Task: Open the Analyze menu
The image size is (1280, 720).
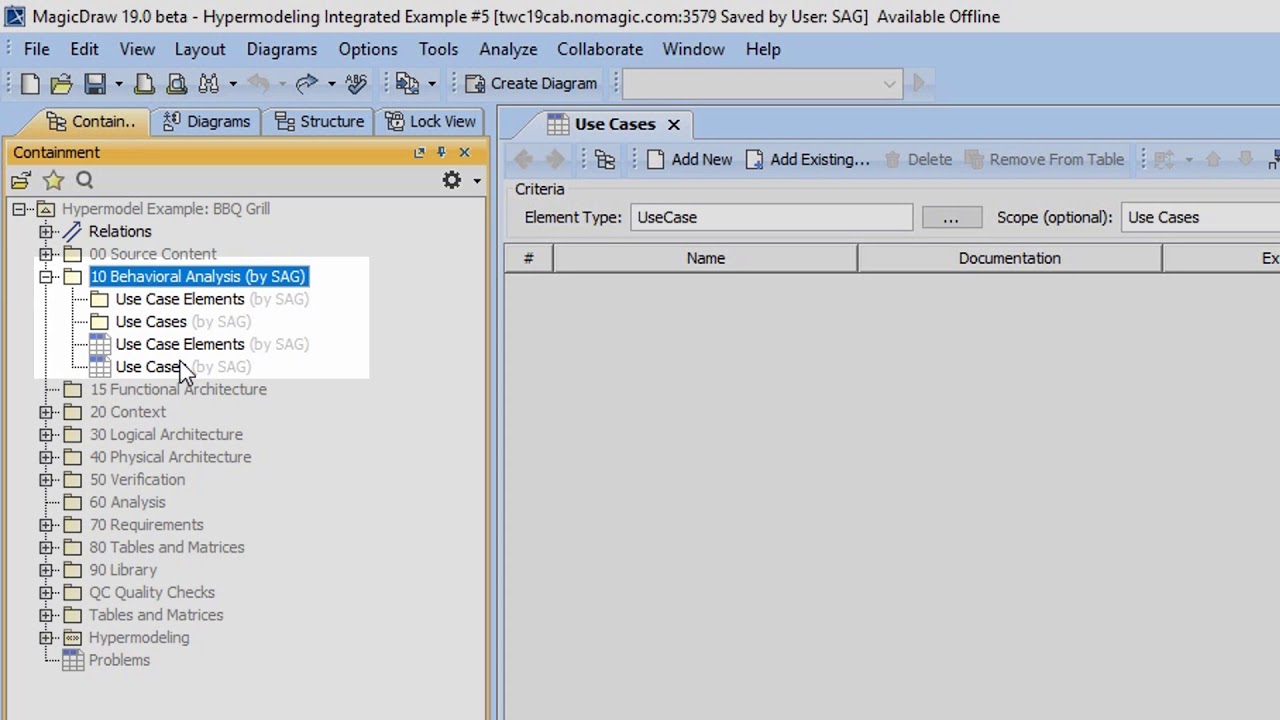Action: (508, 49)
